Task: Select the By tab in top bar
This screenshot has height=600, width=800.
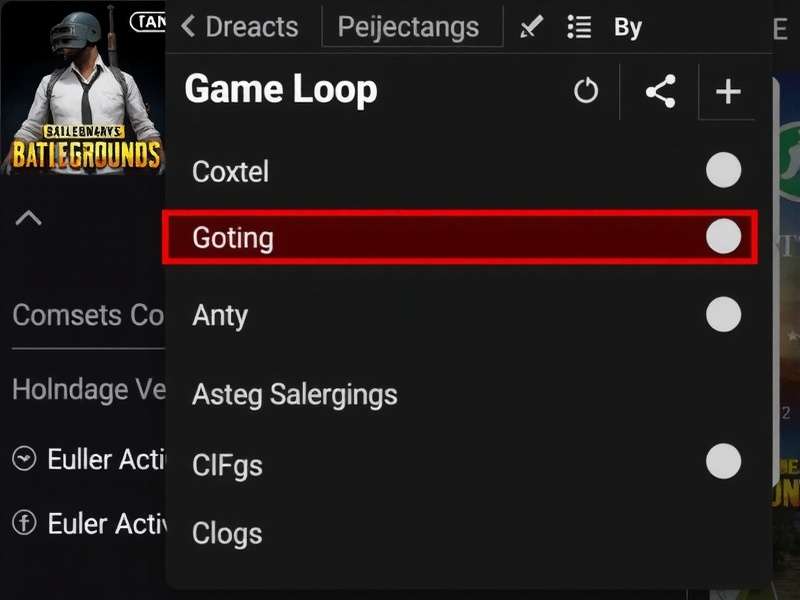Action: pyautogui.click(x=628, y=27)
